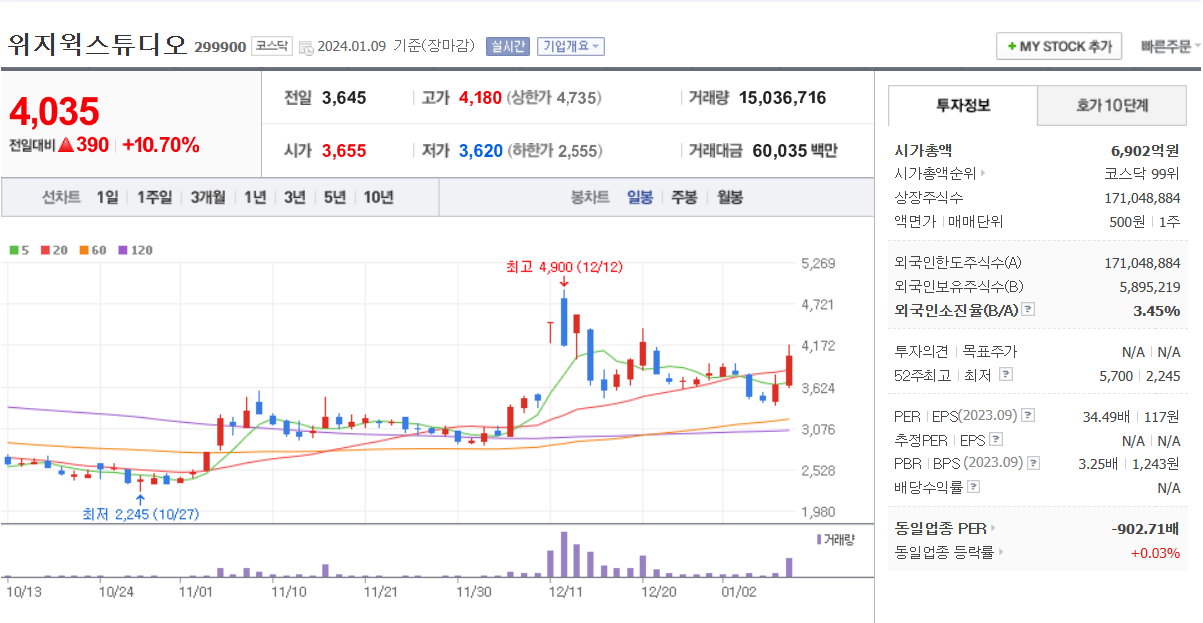The image size is (1203, 623).
Task: Select 5년 line chart period
Action: click(334, 197)
